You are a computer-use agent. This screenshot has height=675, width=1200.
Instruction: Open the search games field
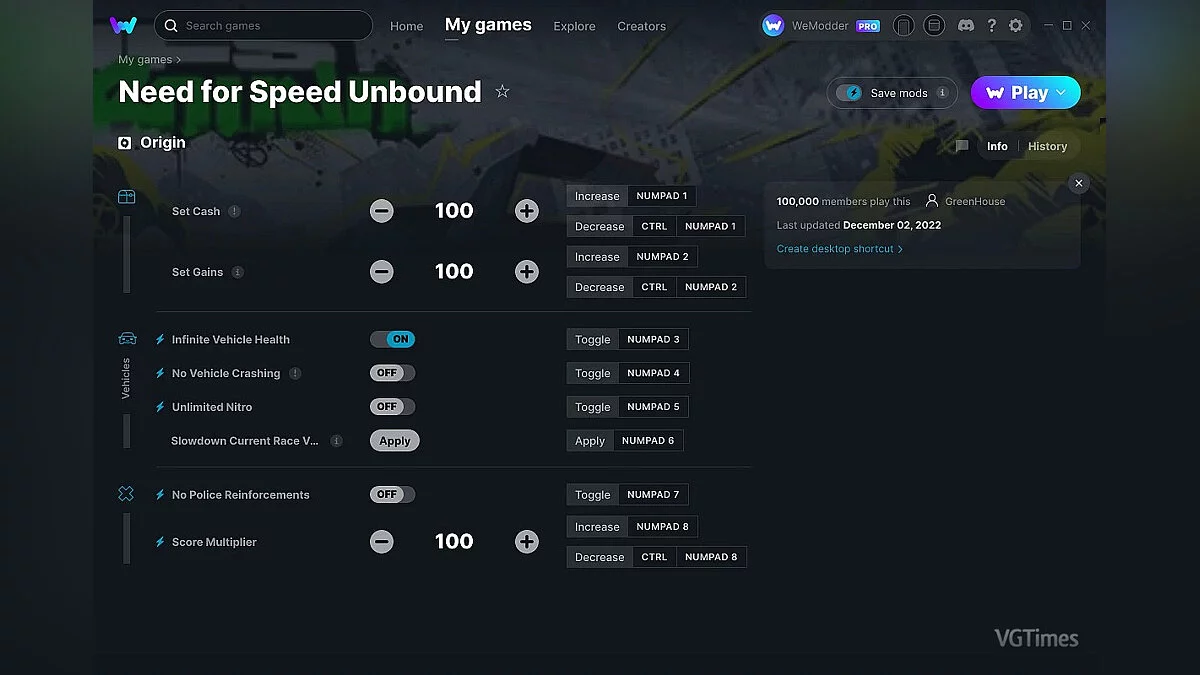click(263, 25)
